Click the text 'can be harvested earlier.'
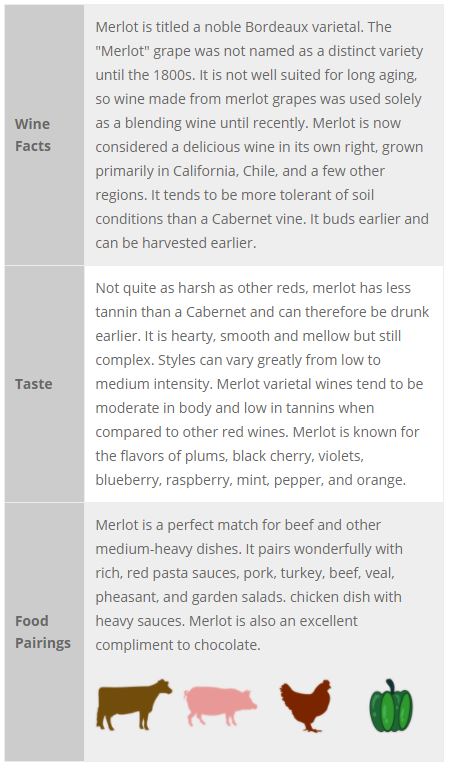The width and height of the screenshot is (450, 769). click(x=175, y=243)
